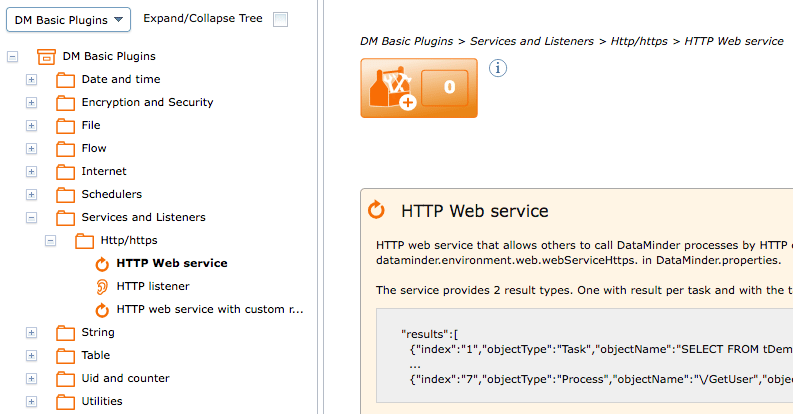
Task: Click the File folder icon
Action: 65,126
